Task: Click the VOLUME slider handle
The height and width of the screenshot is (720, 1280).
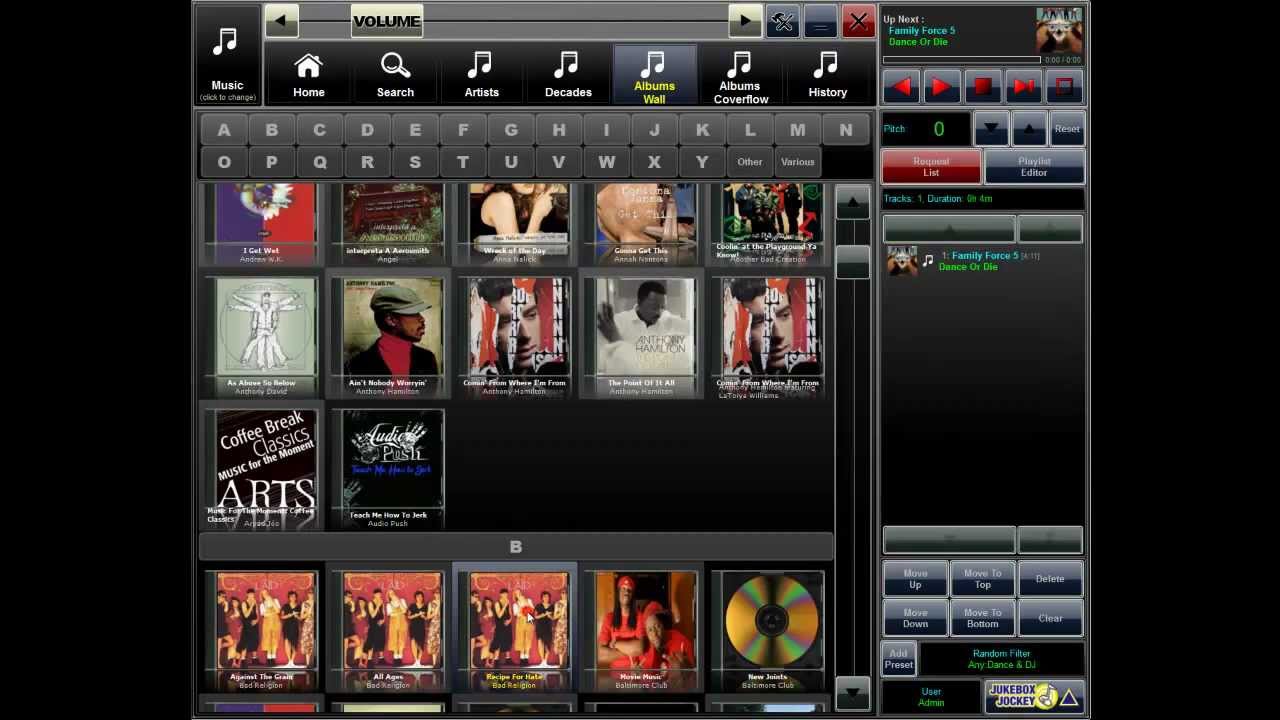Action: click(386, 21)
